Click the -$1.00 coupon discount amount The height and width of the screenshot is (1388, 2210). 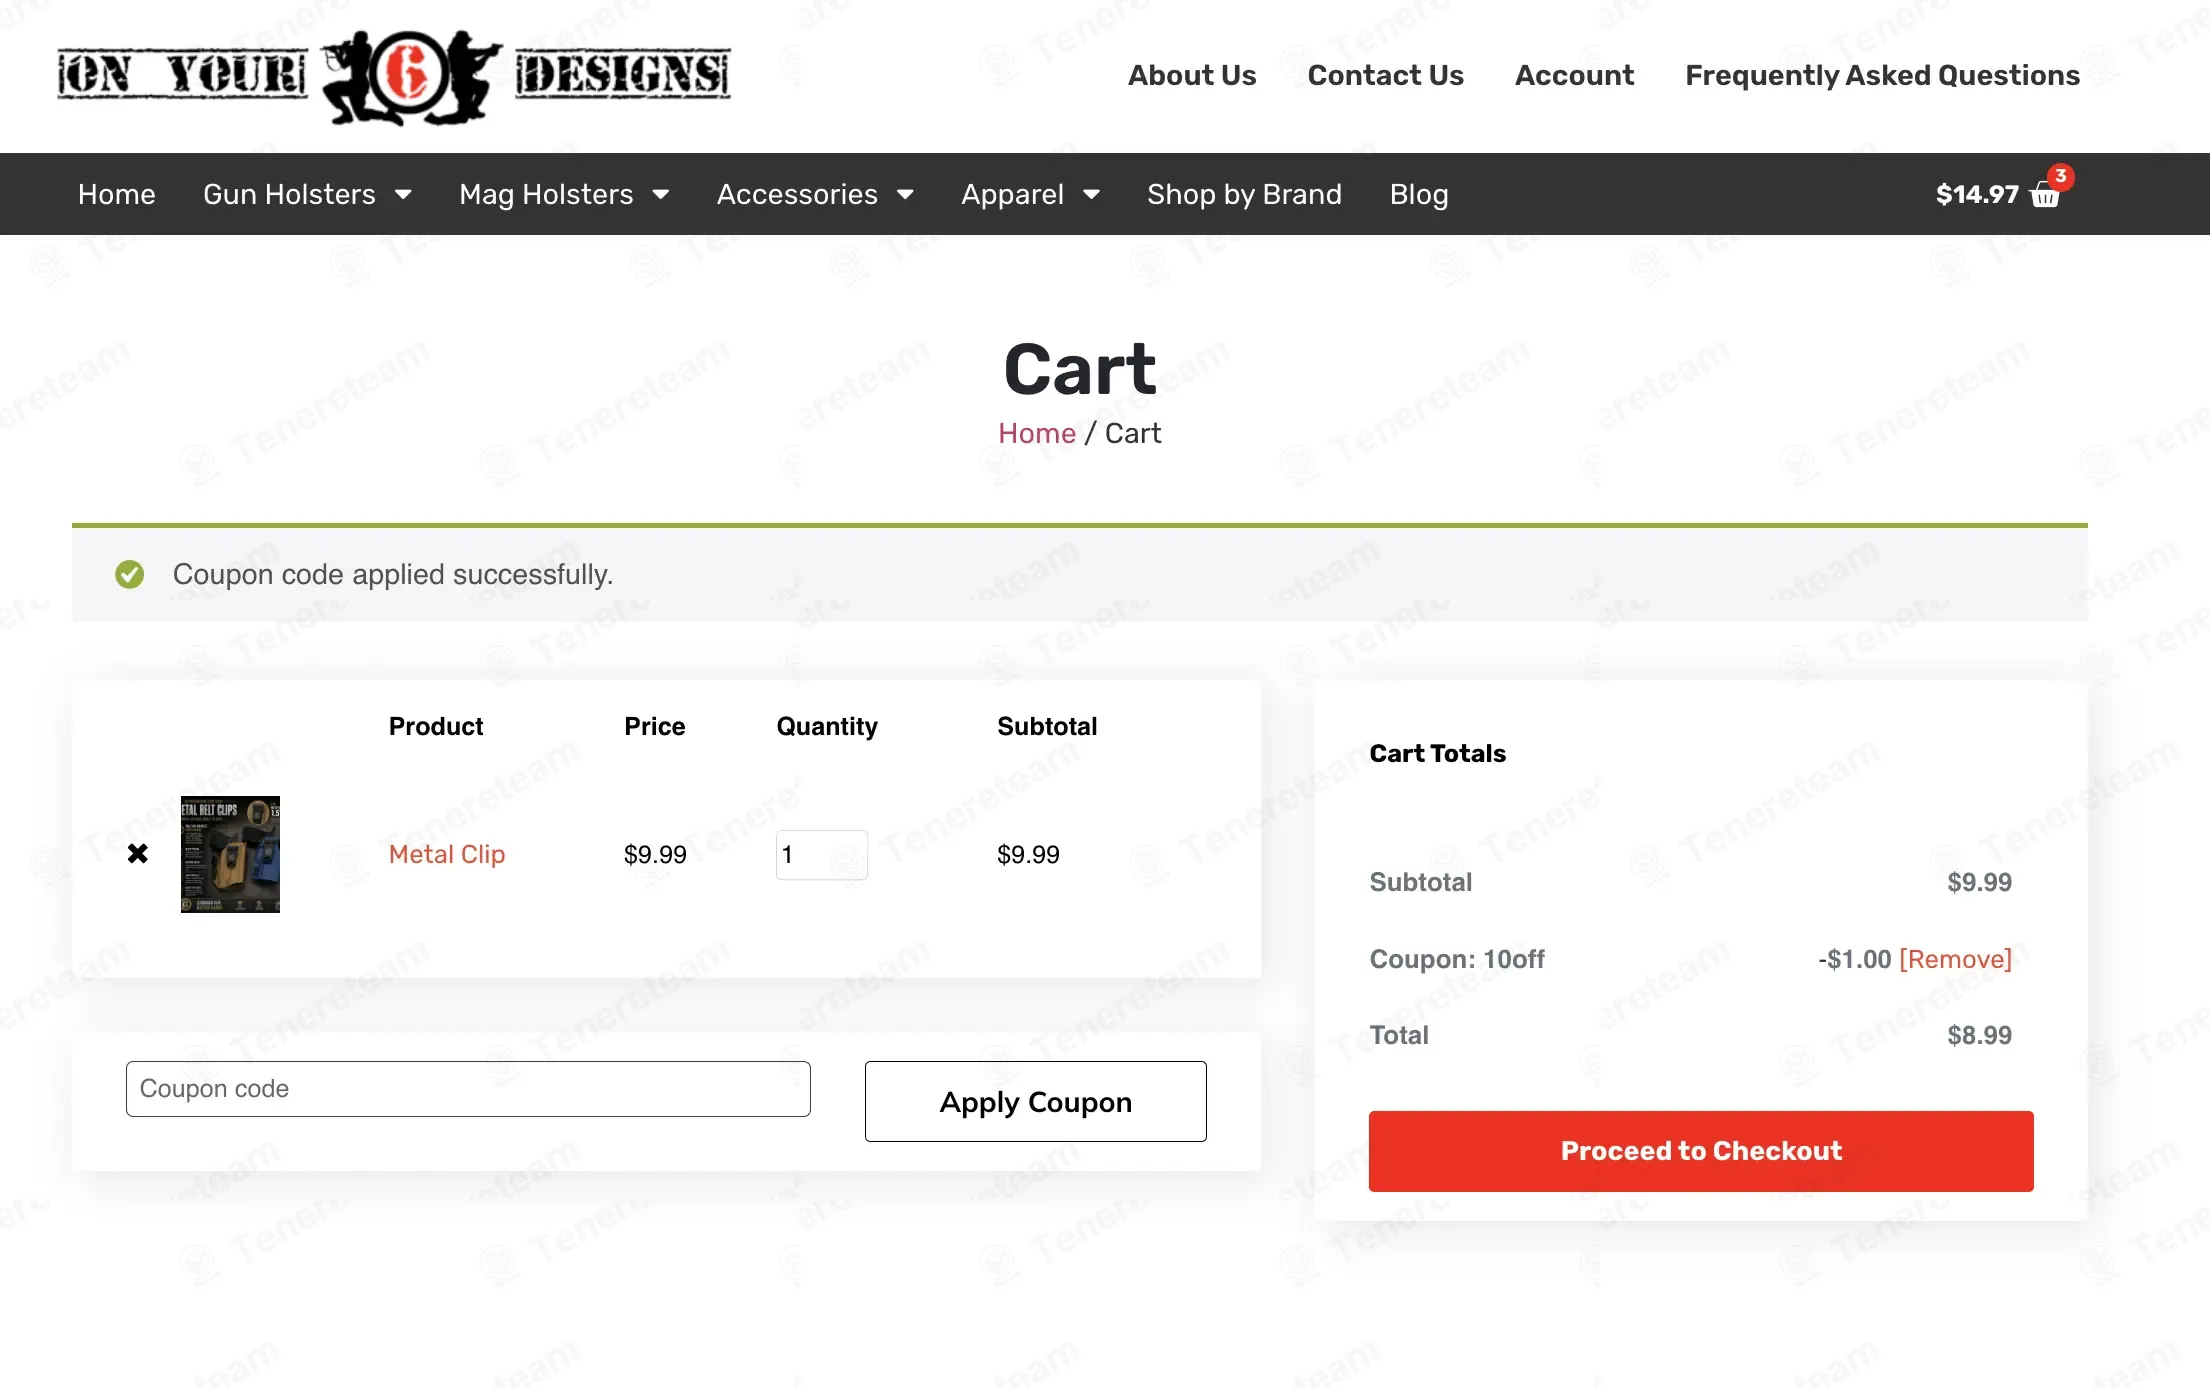pyautogui.click(x=1854, y=959)
